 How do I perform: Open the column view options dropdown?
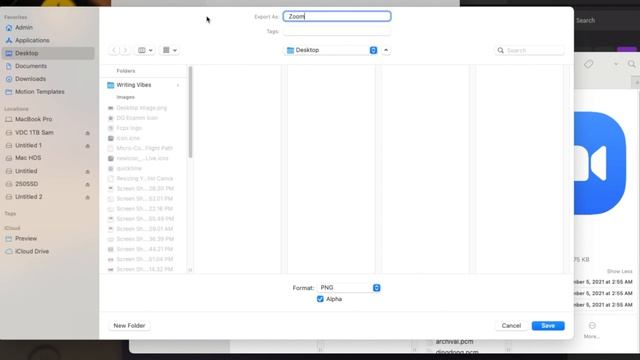tap(145, 50)
